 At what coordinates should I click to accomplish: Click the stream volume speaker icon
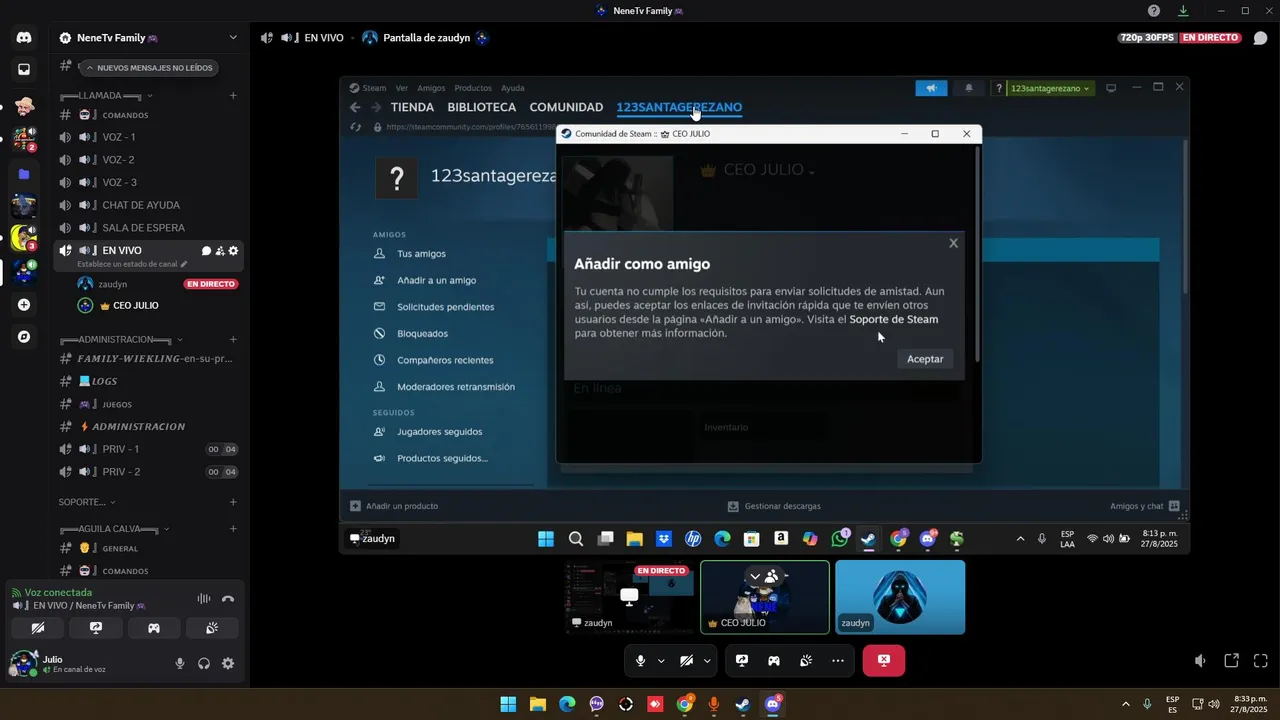pos(1200,661)
